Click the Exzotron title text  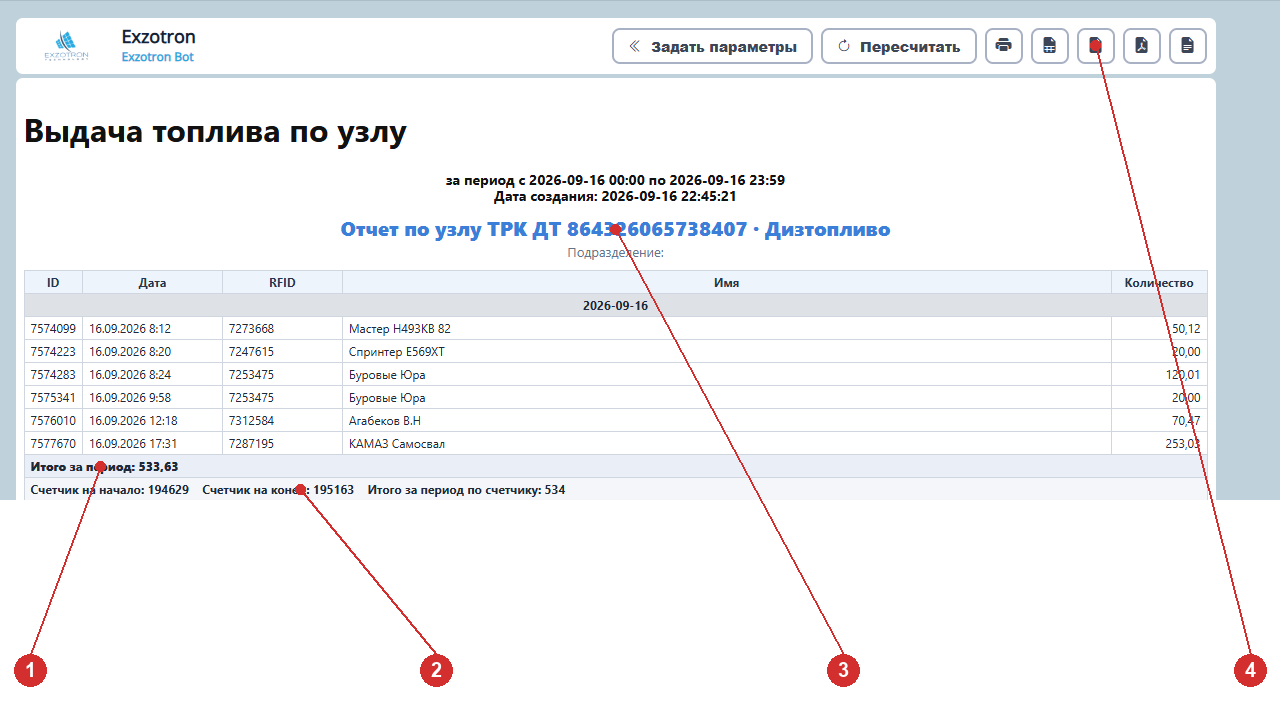[158, 36]
